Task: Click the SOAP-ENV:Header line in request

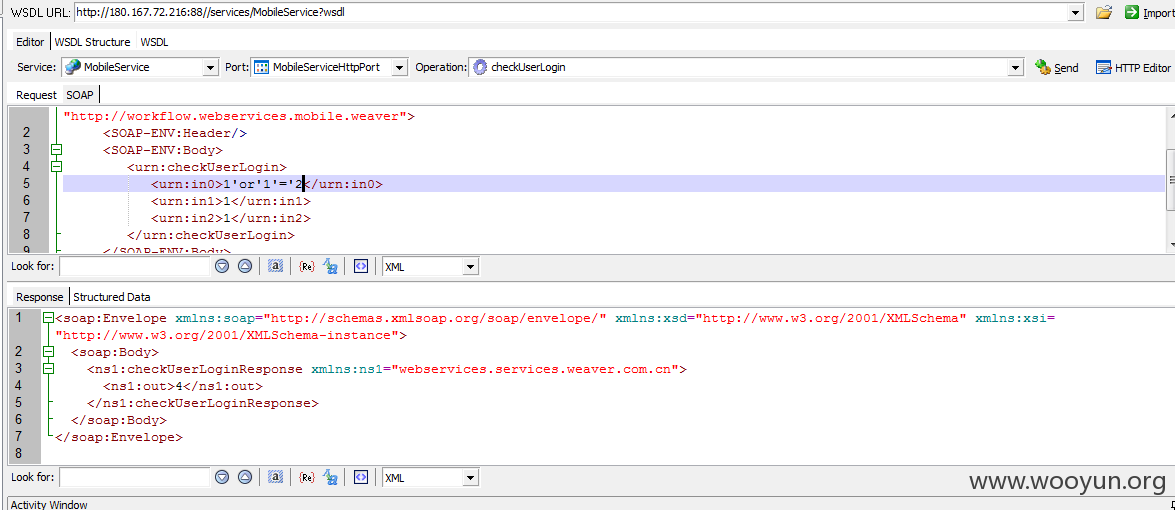Action: point(175,133)
